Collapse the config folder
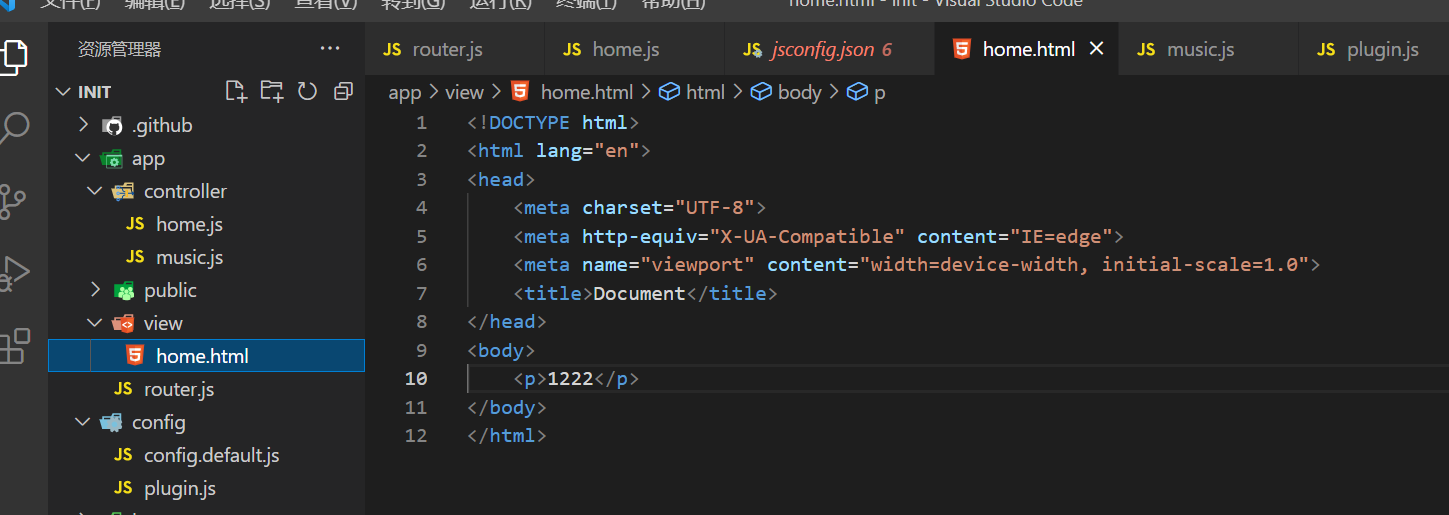The width and height of the screenshot is (1449, 515). (84, 422)
